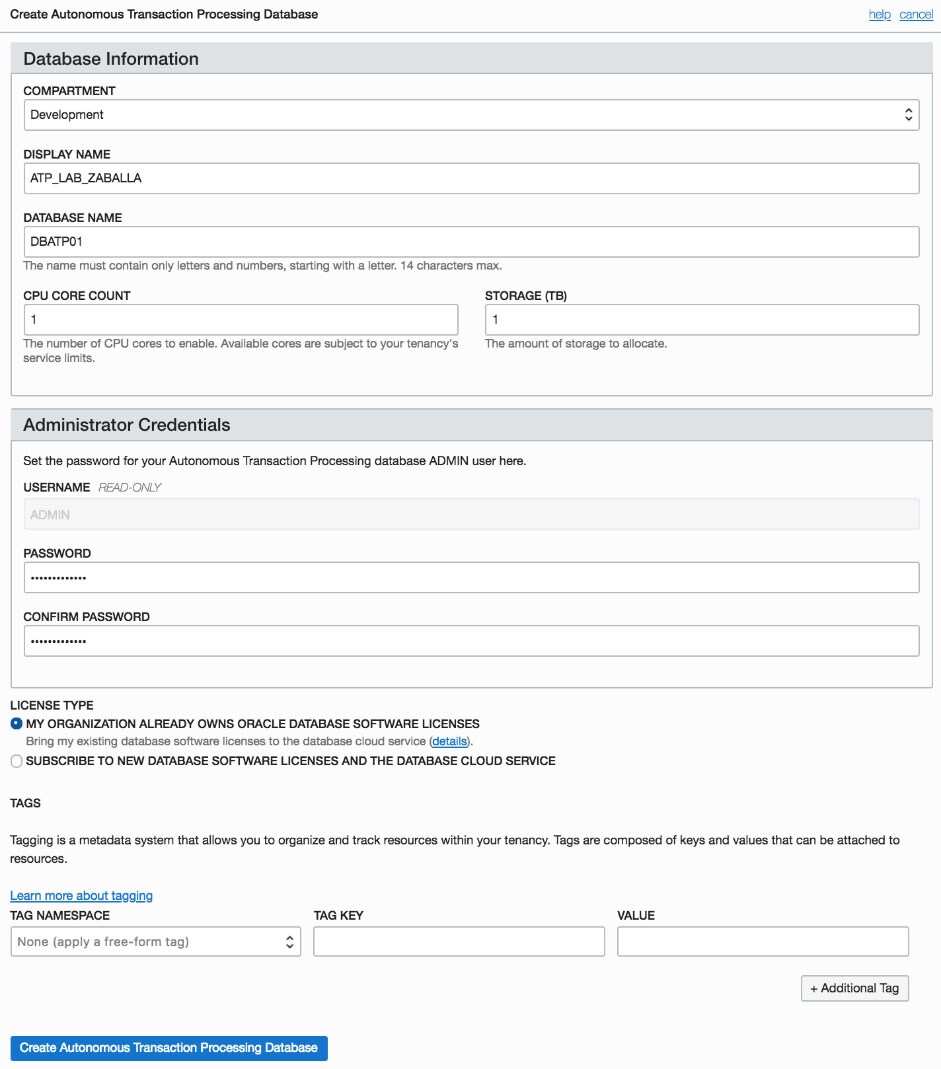This screenshot has width=941, height=1069.
Task: Click the Confirm Password field
Action: pyautogui.click(x=470, y=641)
